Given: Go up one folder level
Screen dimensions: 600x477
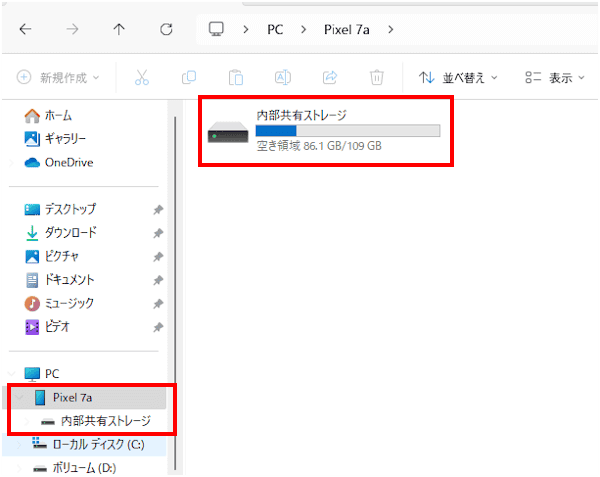Looking at the screenshot, I should click(119, 29).
